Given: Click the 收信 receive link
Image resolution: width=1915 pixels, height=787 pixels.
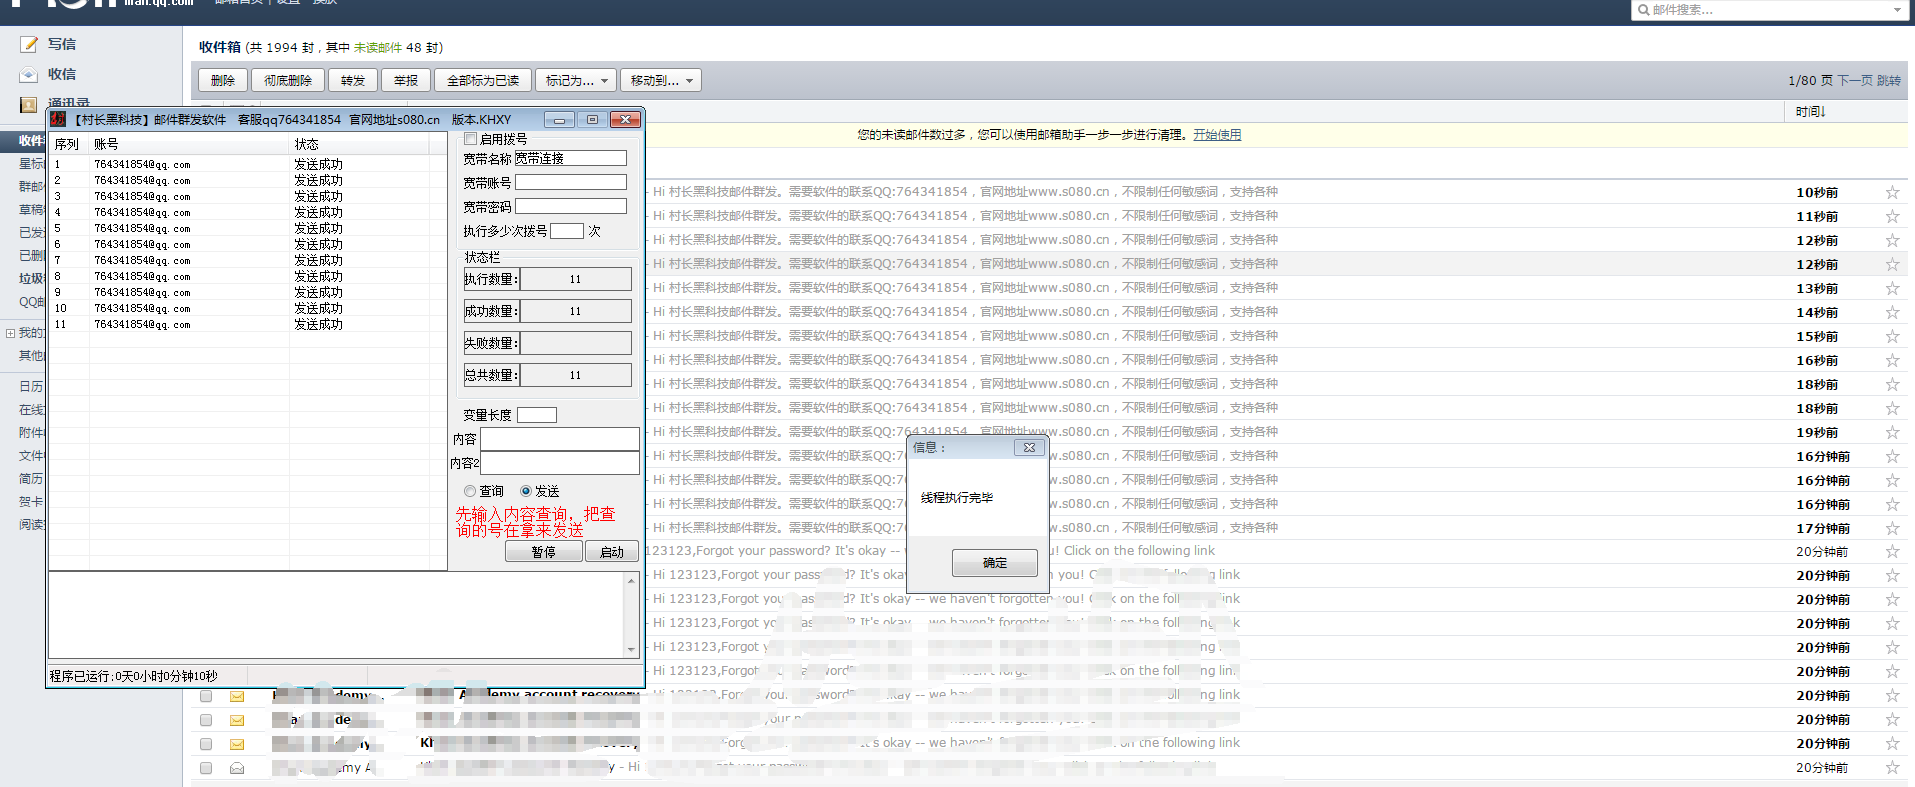Looking at the screenshot, I should [62, 74].
